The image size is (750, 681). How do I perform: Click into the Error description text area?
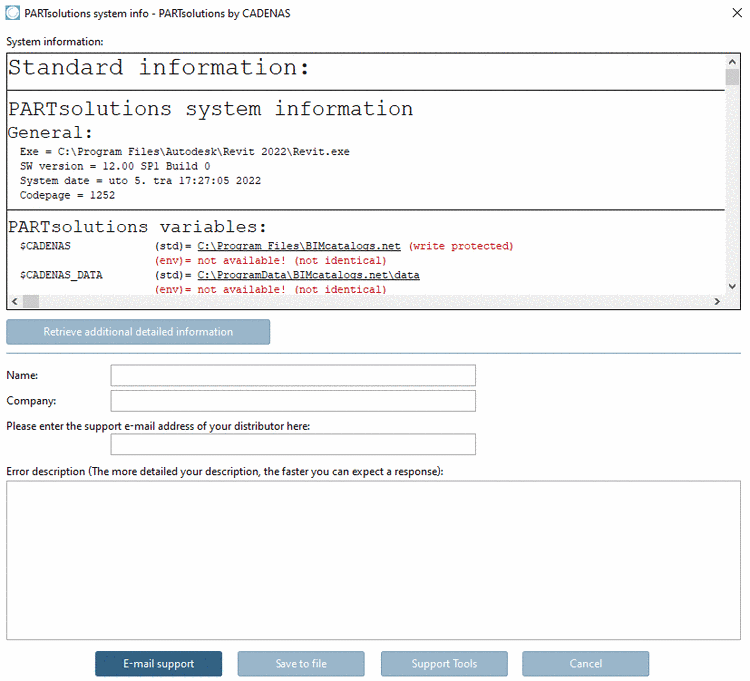(373, 560)
